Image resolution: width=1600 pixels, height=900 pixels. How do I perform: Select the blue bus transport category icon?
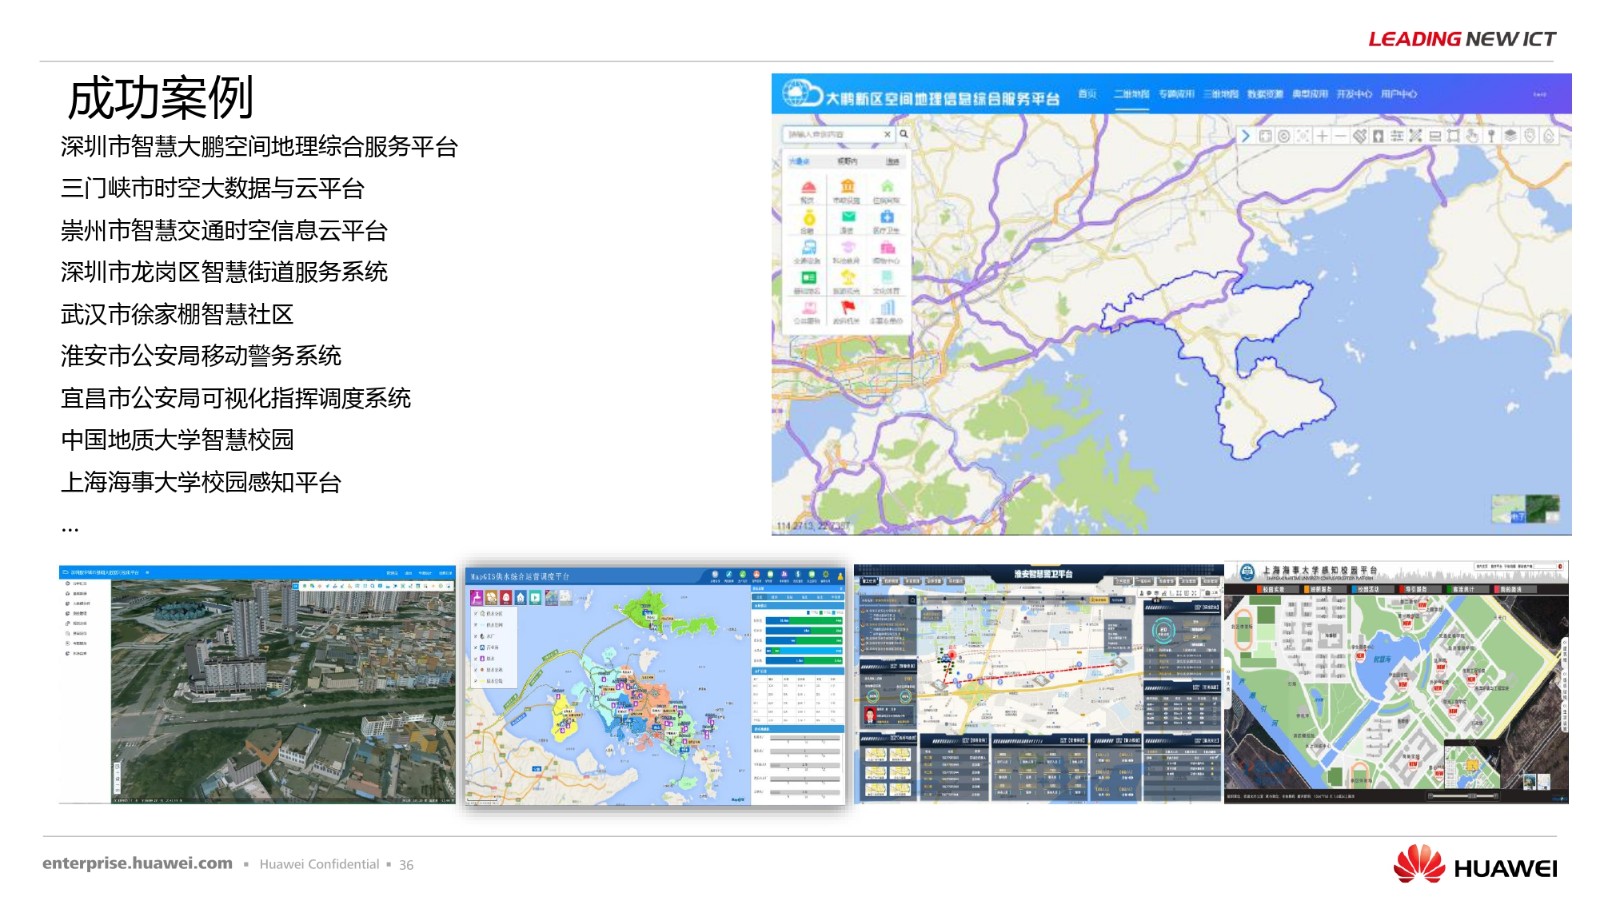tap(808, 247)
